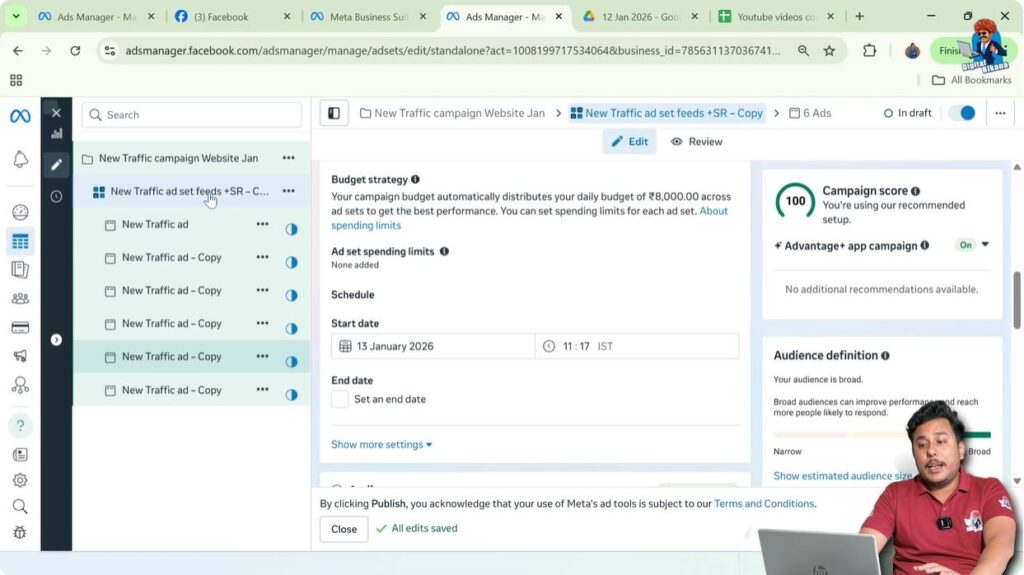Toggle status icon of first New Traffic ad

(291, 229)
